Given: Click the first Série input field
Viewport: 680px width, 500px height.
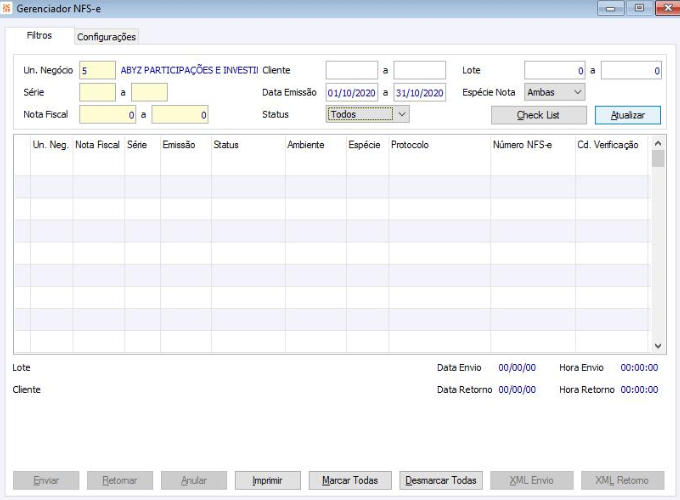Looking at the screenshot, I should (x=97, y=92).
